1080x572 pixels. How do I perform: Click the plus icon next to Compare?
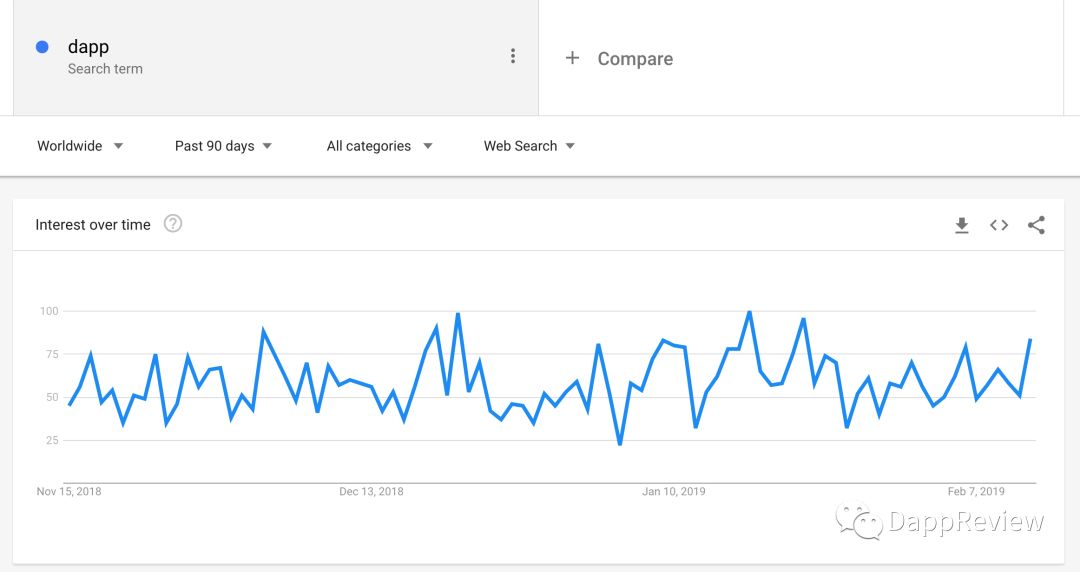(x=572, y=59)
